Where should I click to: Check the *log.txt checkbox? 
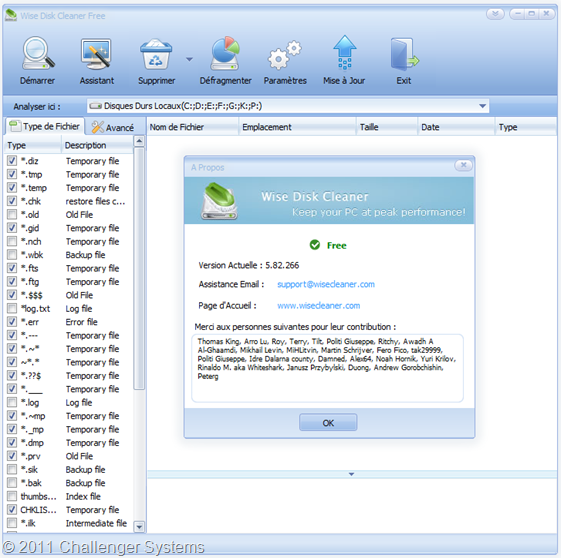pos(12,308)
